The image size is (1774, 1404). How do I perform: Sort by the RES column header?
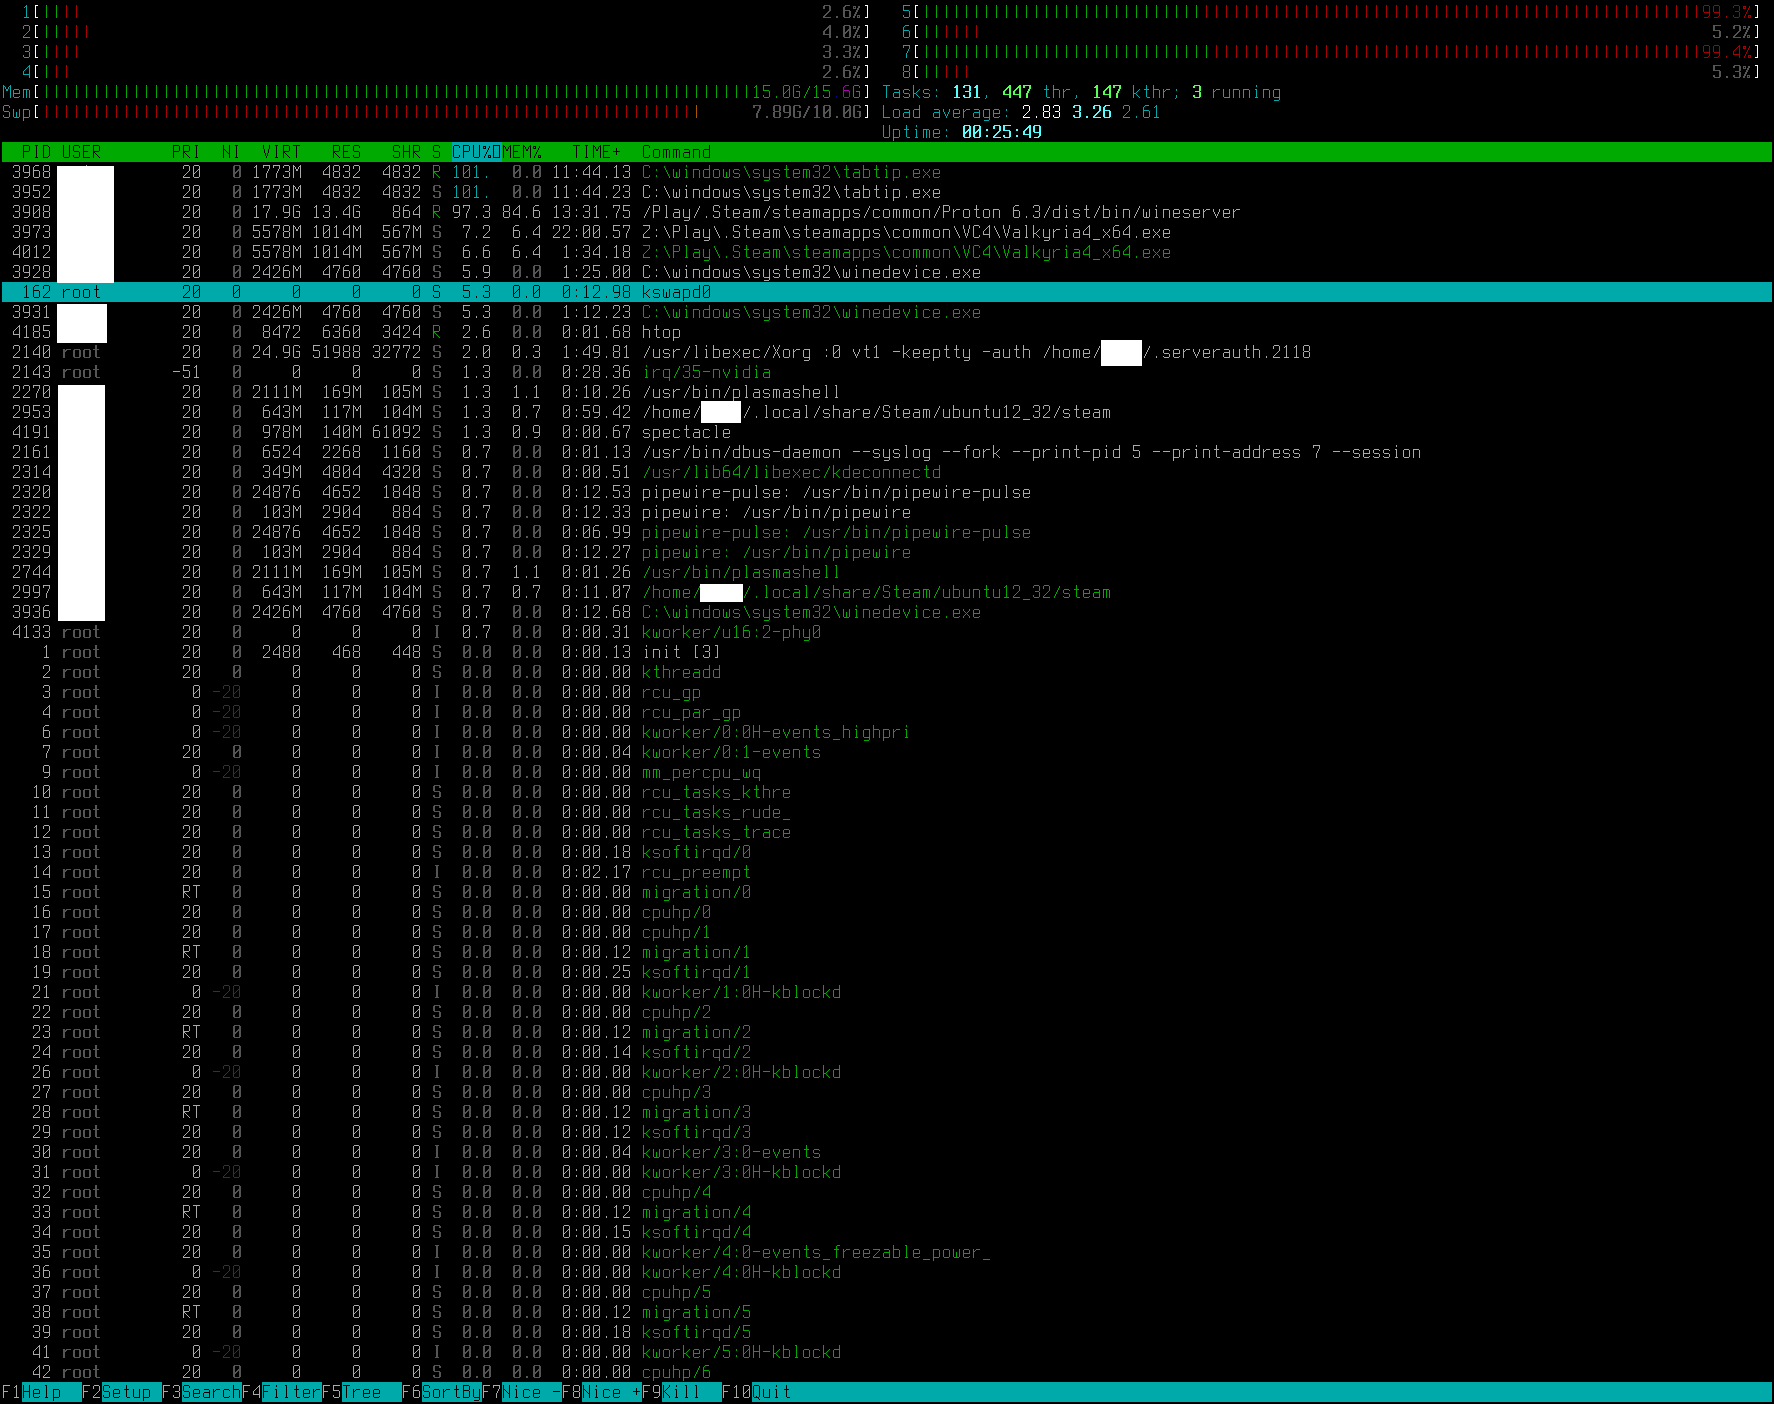[x=346, y=152]
